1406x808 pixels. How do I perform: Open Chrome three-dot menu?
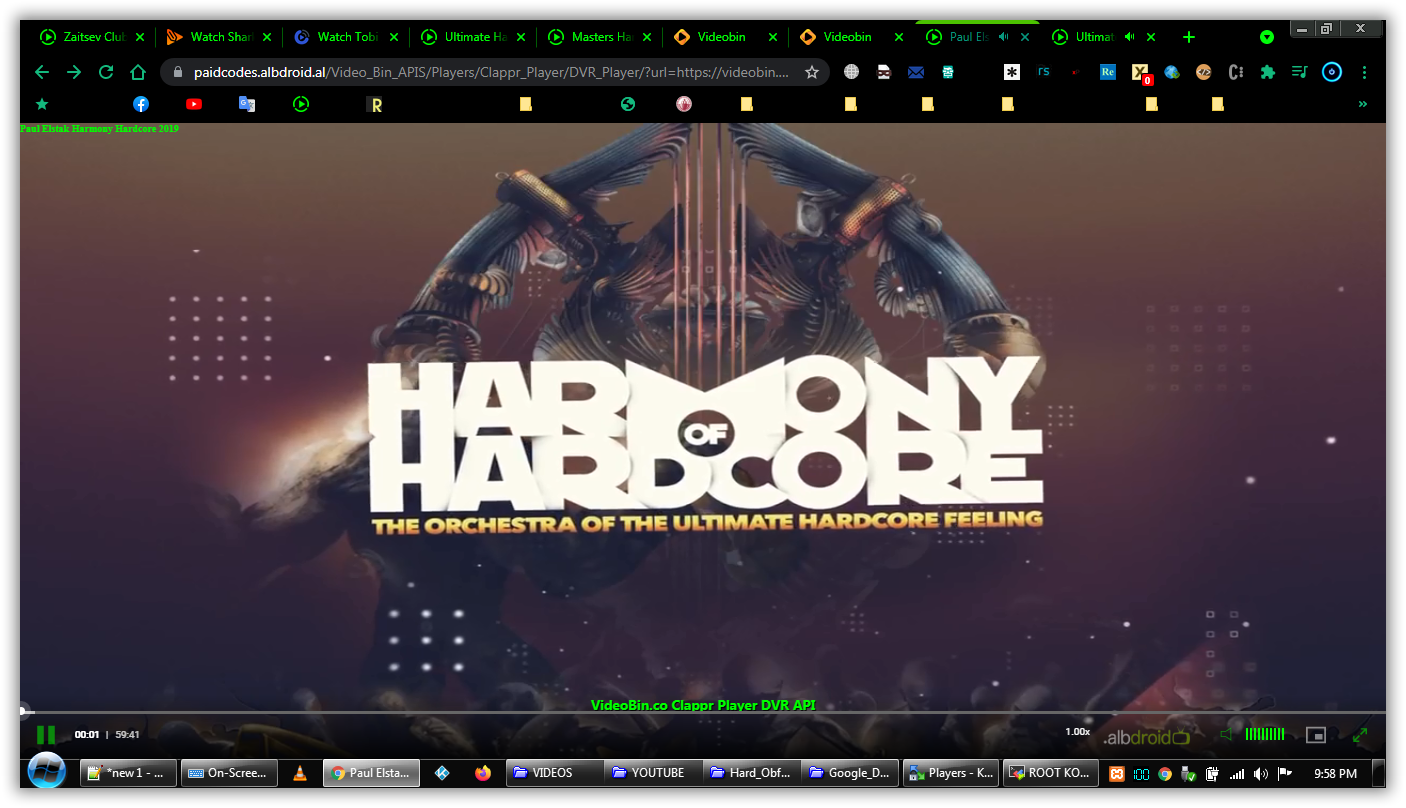click(x=1364, y=72)
